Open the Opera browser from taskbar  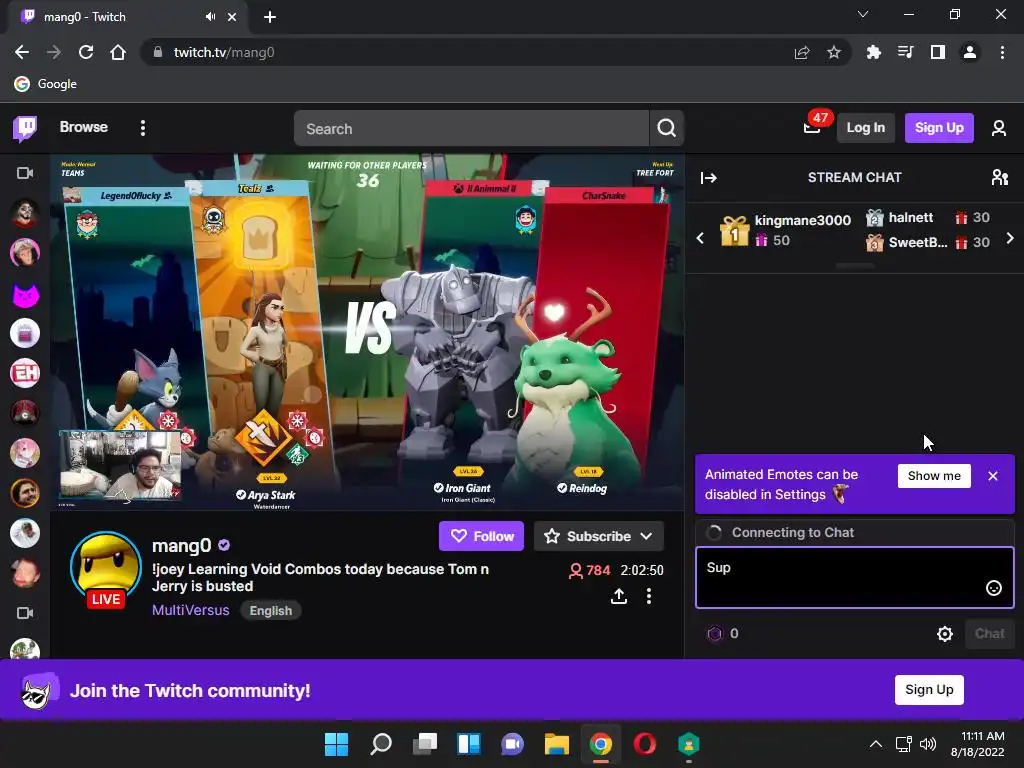coord(645,744)
